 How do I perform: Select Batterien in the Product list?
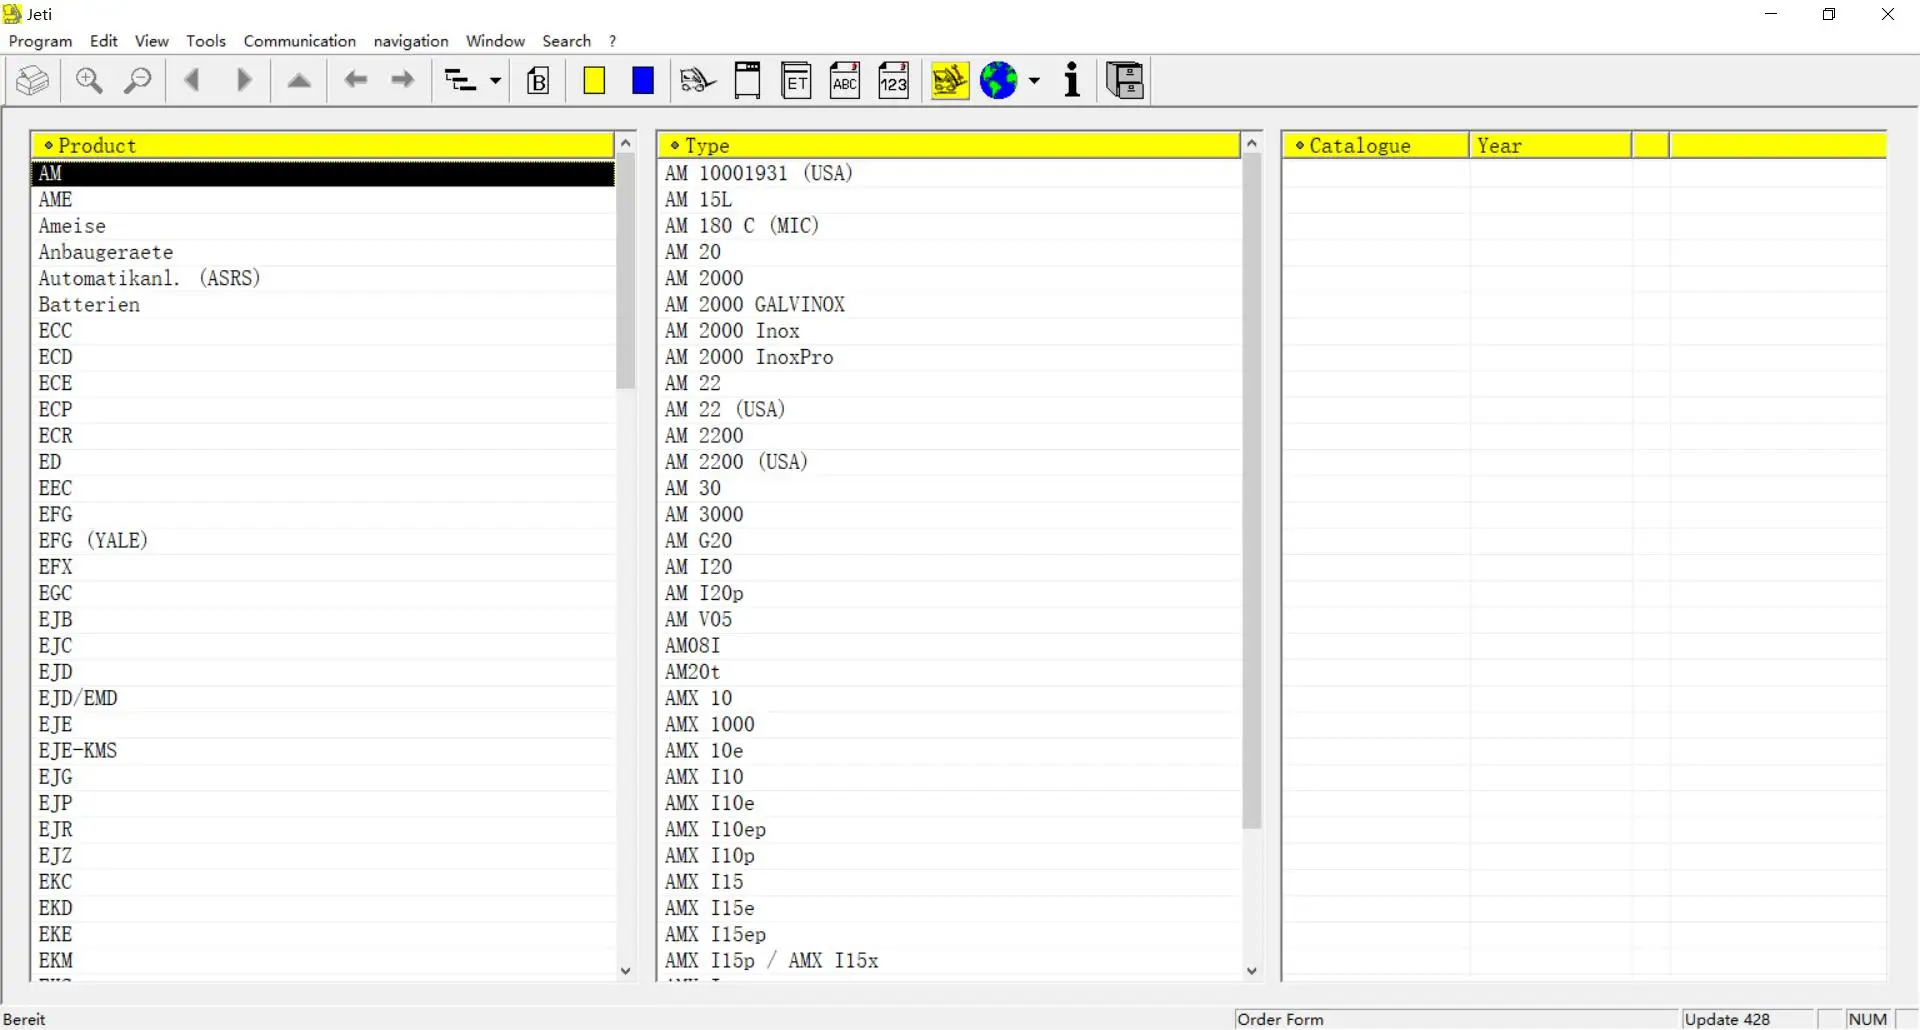[x=323, y=305]
